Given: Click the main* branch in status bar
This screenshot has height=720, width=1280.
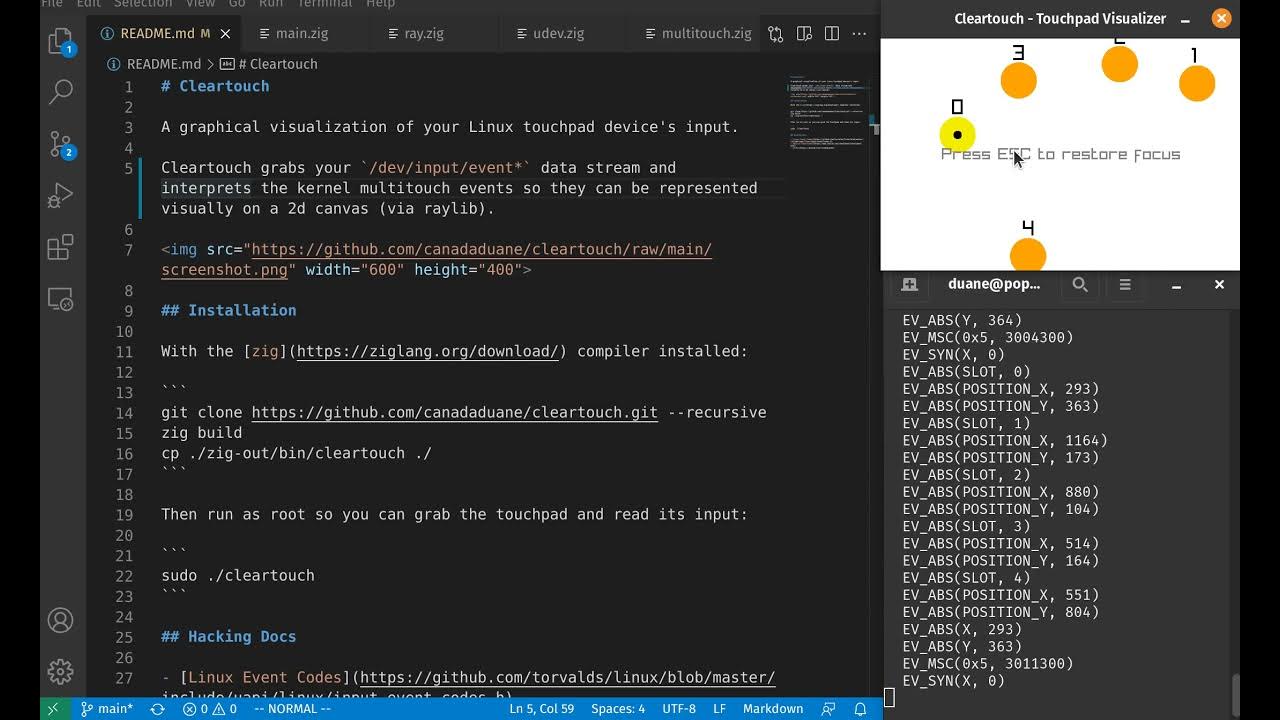Looking at the screenshot, I should click(x=107, y=709).
